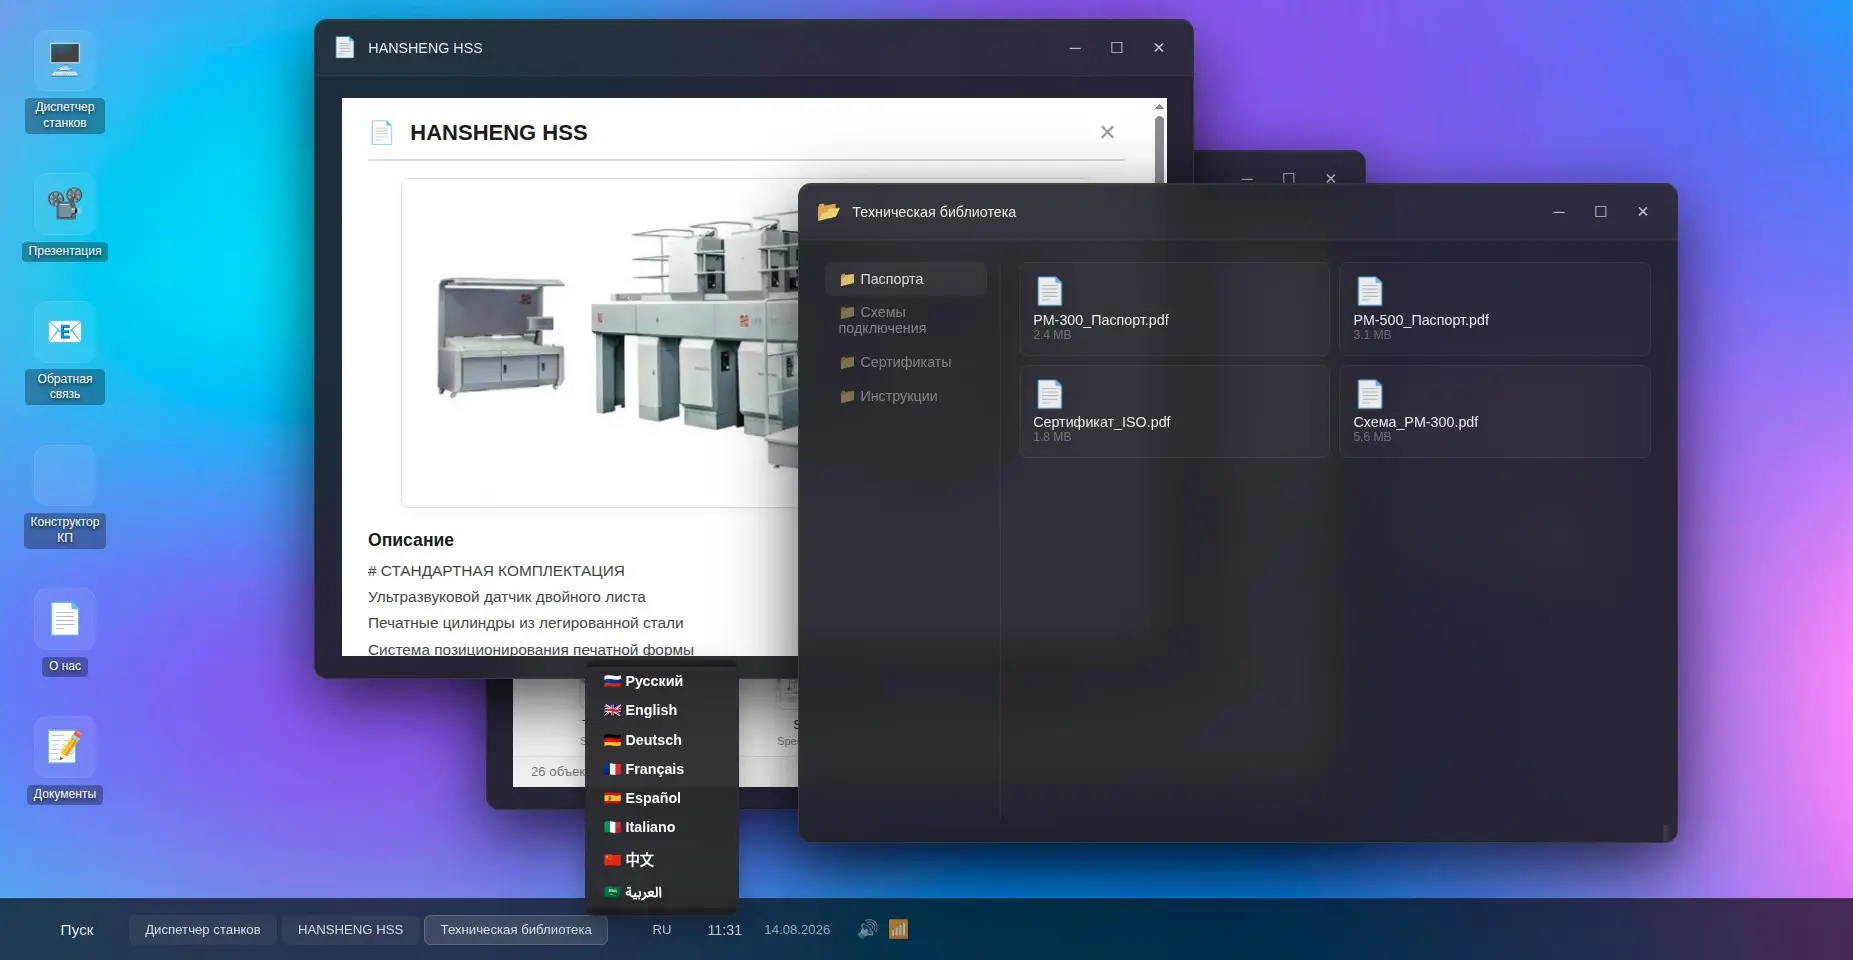
Task: Click the Пуск start button
Action: coord(77,929)
